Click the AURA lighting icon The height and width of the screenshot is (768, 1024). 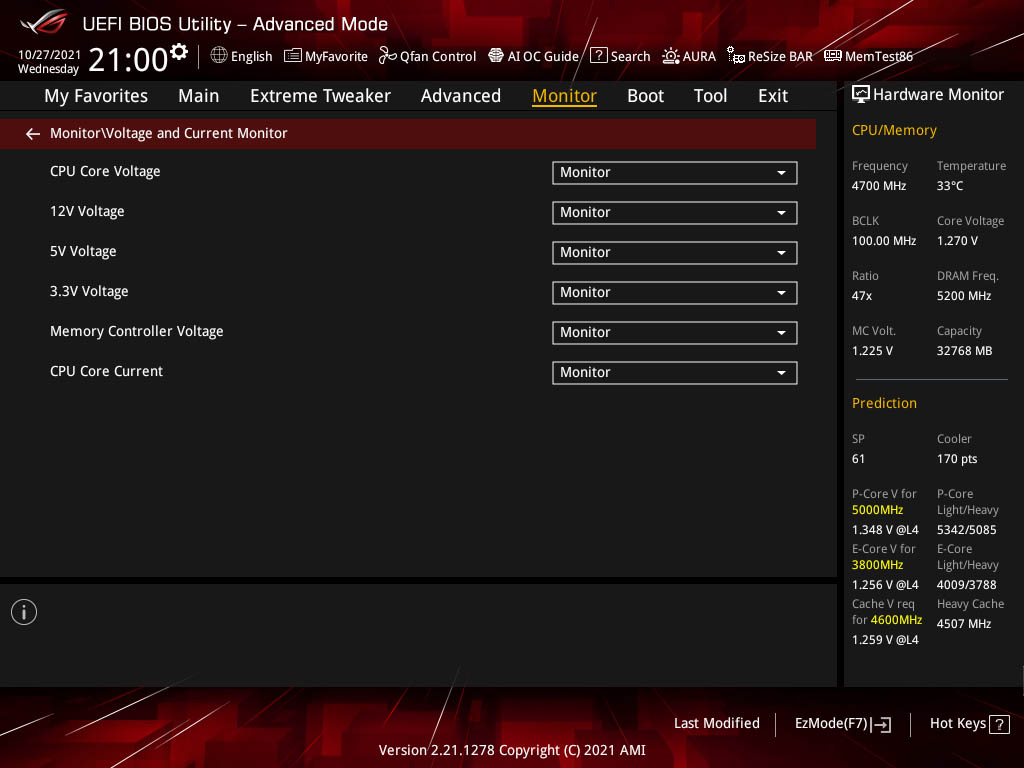[671, 56]
